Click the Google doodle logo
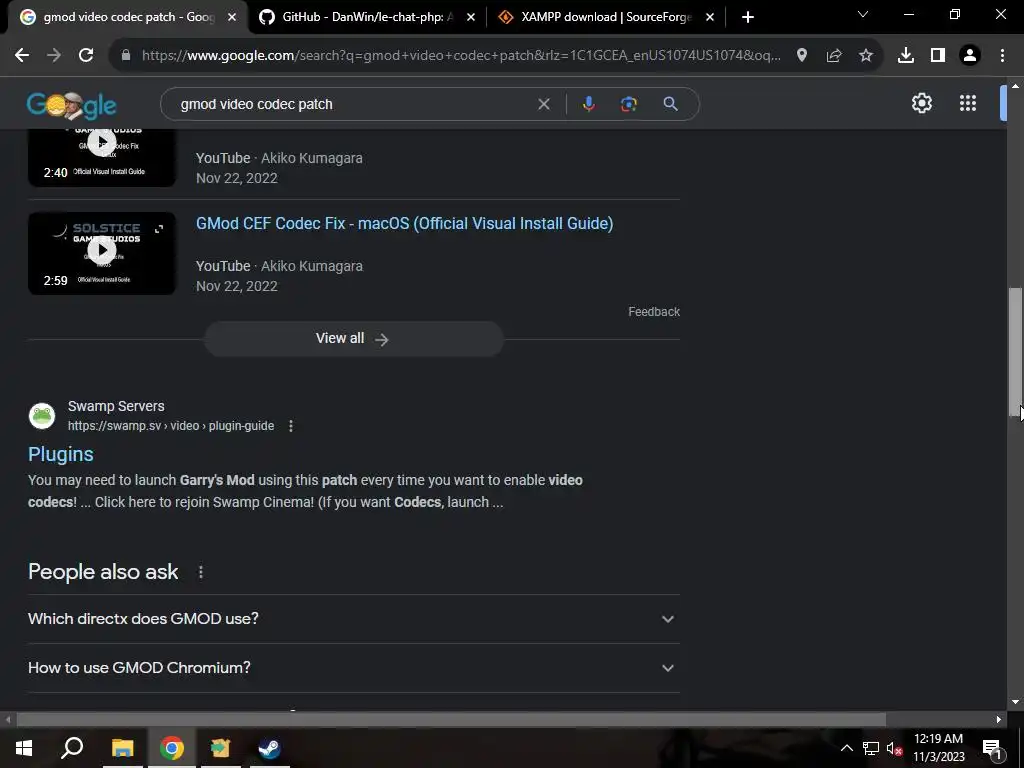 point(71,105)
